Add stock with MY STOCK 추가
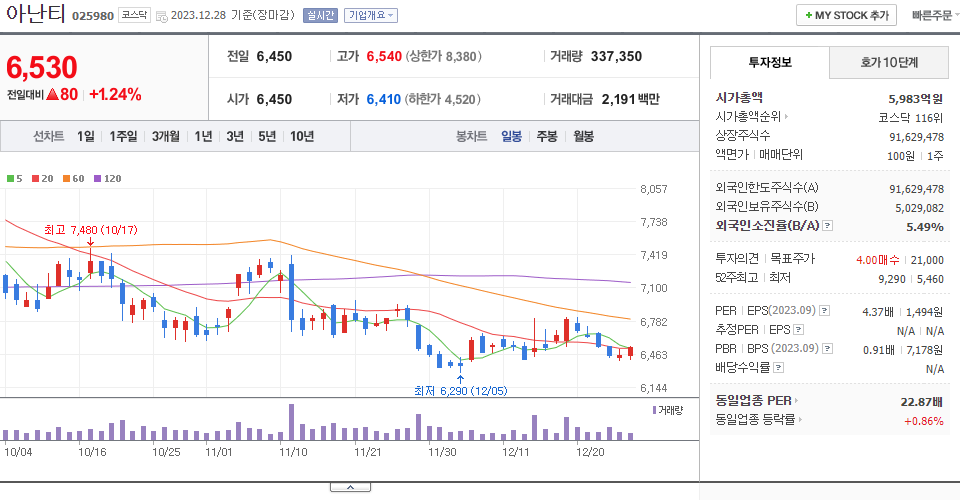The width and height of the screenshot is (960, 500). pos(846,15)
